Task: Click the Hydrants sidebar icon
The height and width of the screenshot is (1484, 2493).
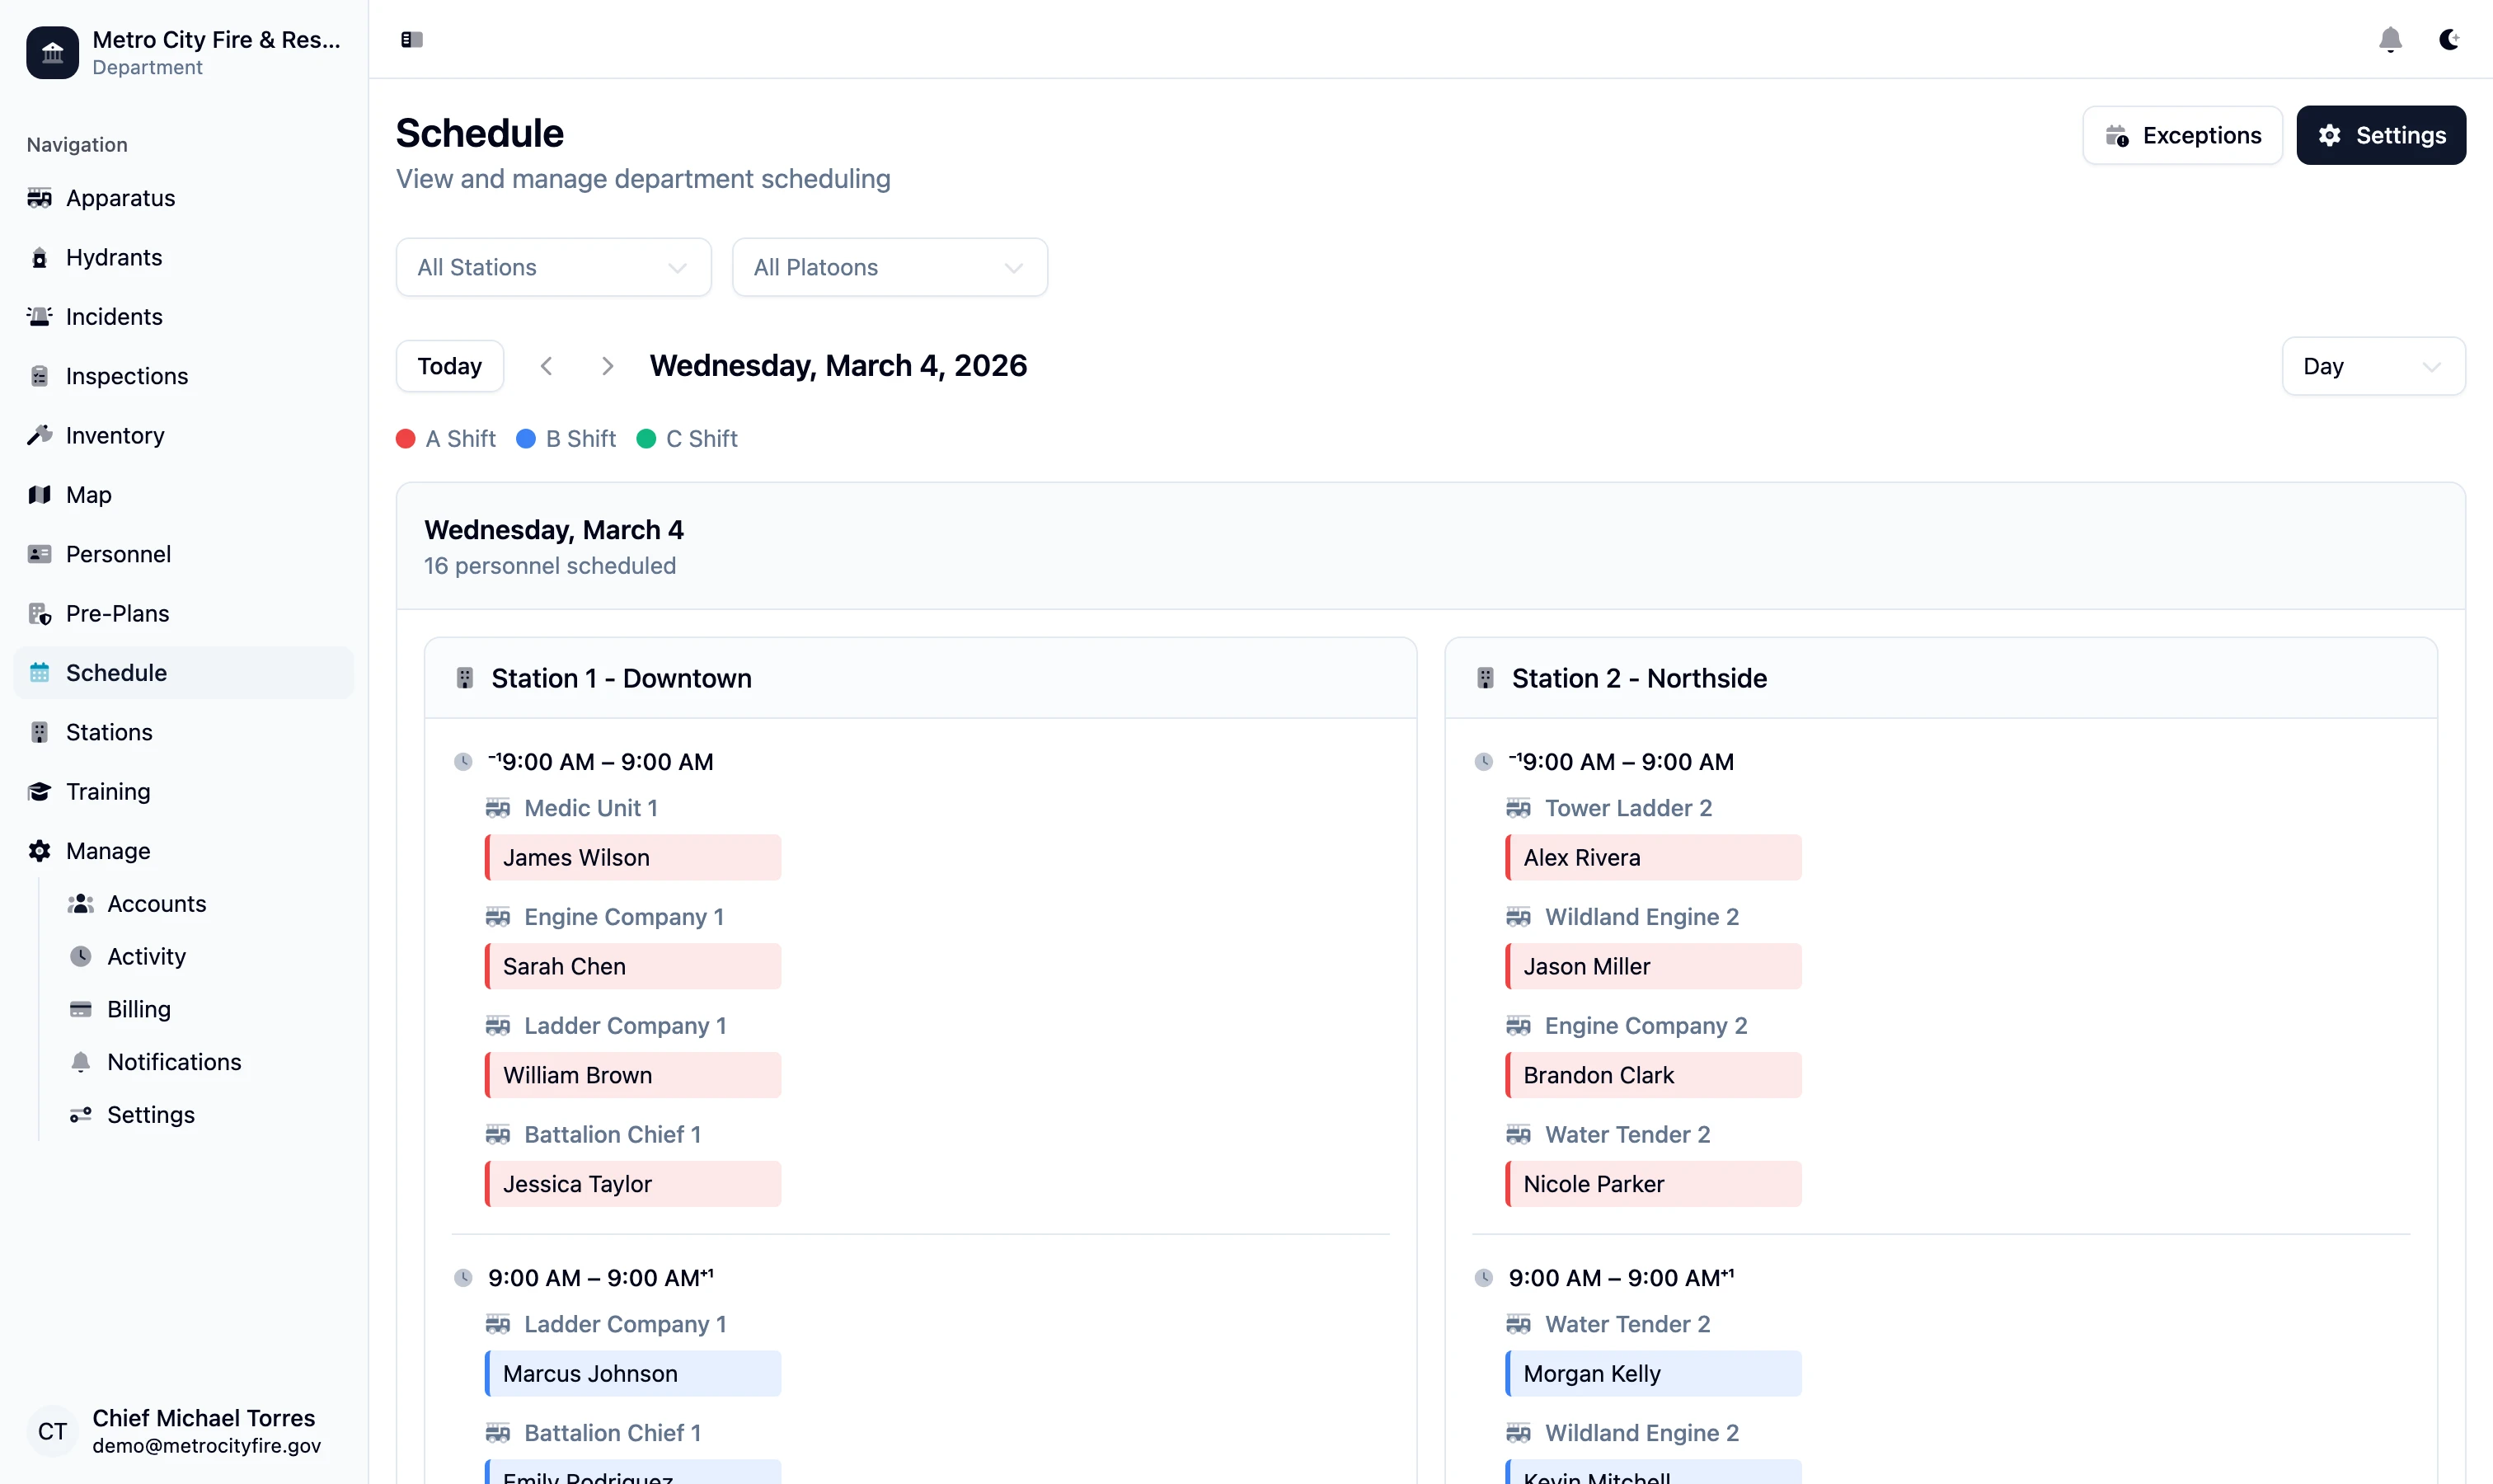Action: tap(39, 258)
